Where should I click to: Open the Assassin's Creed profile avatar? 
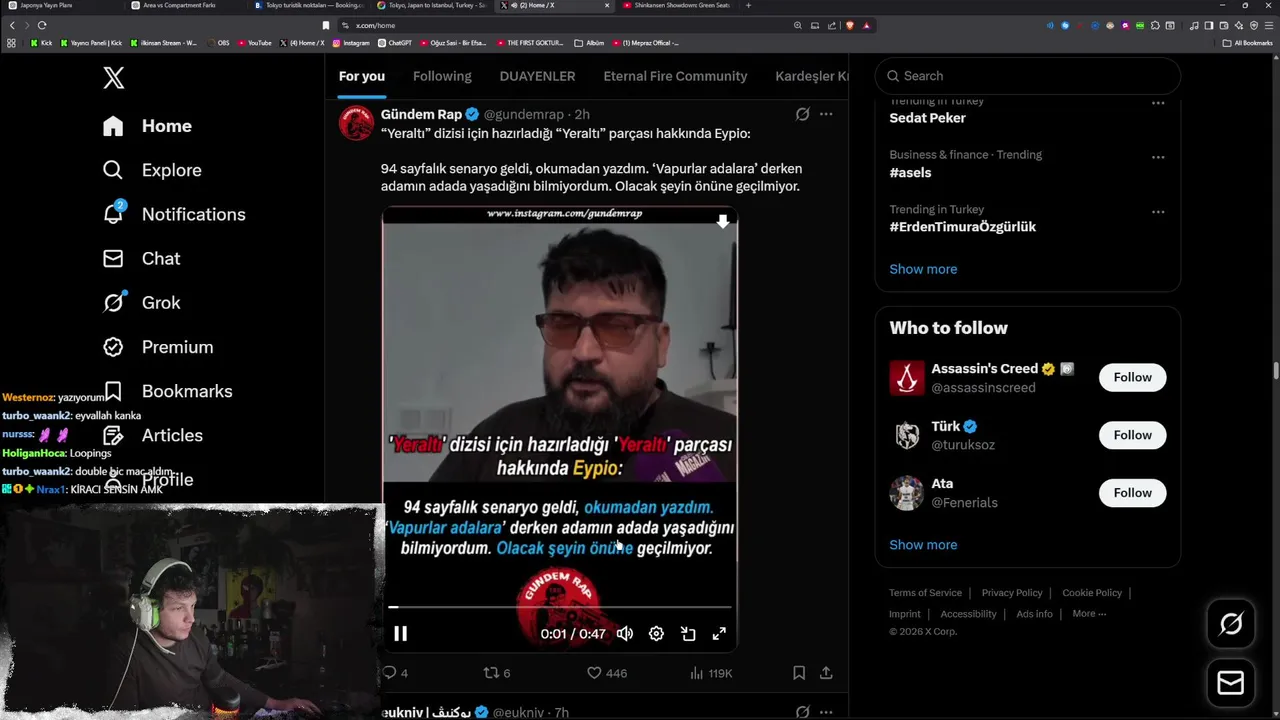907,378
